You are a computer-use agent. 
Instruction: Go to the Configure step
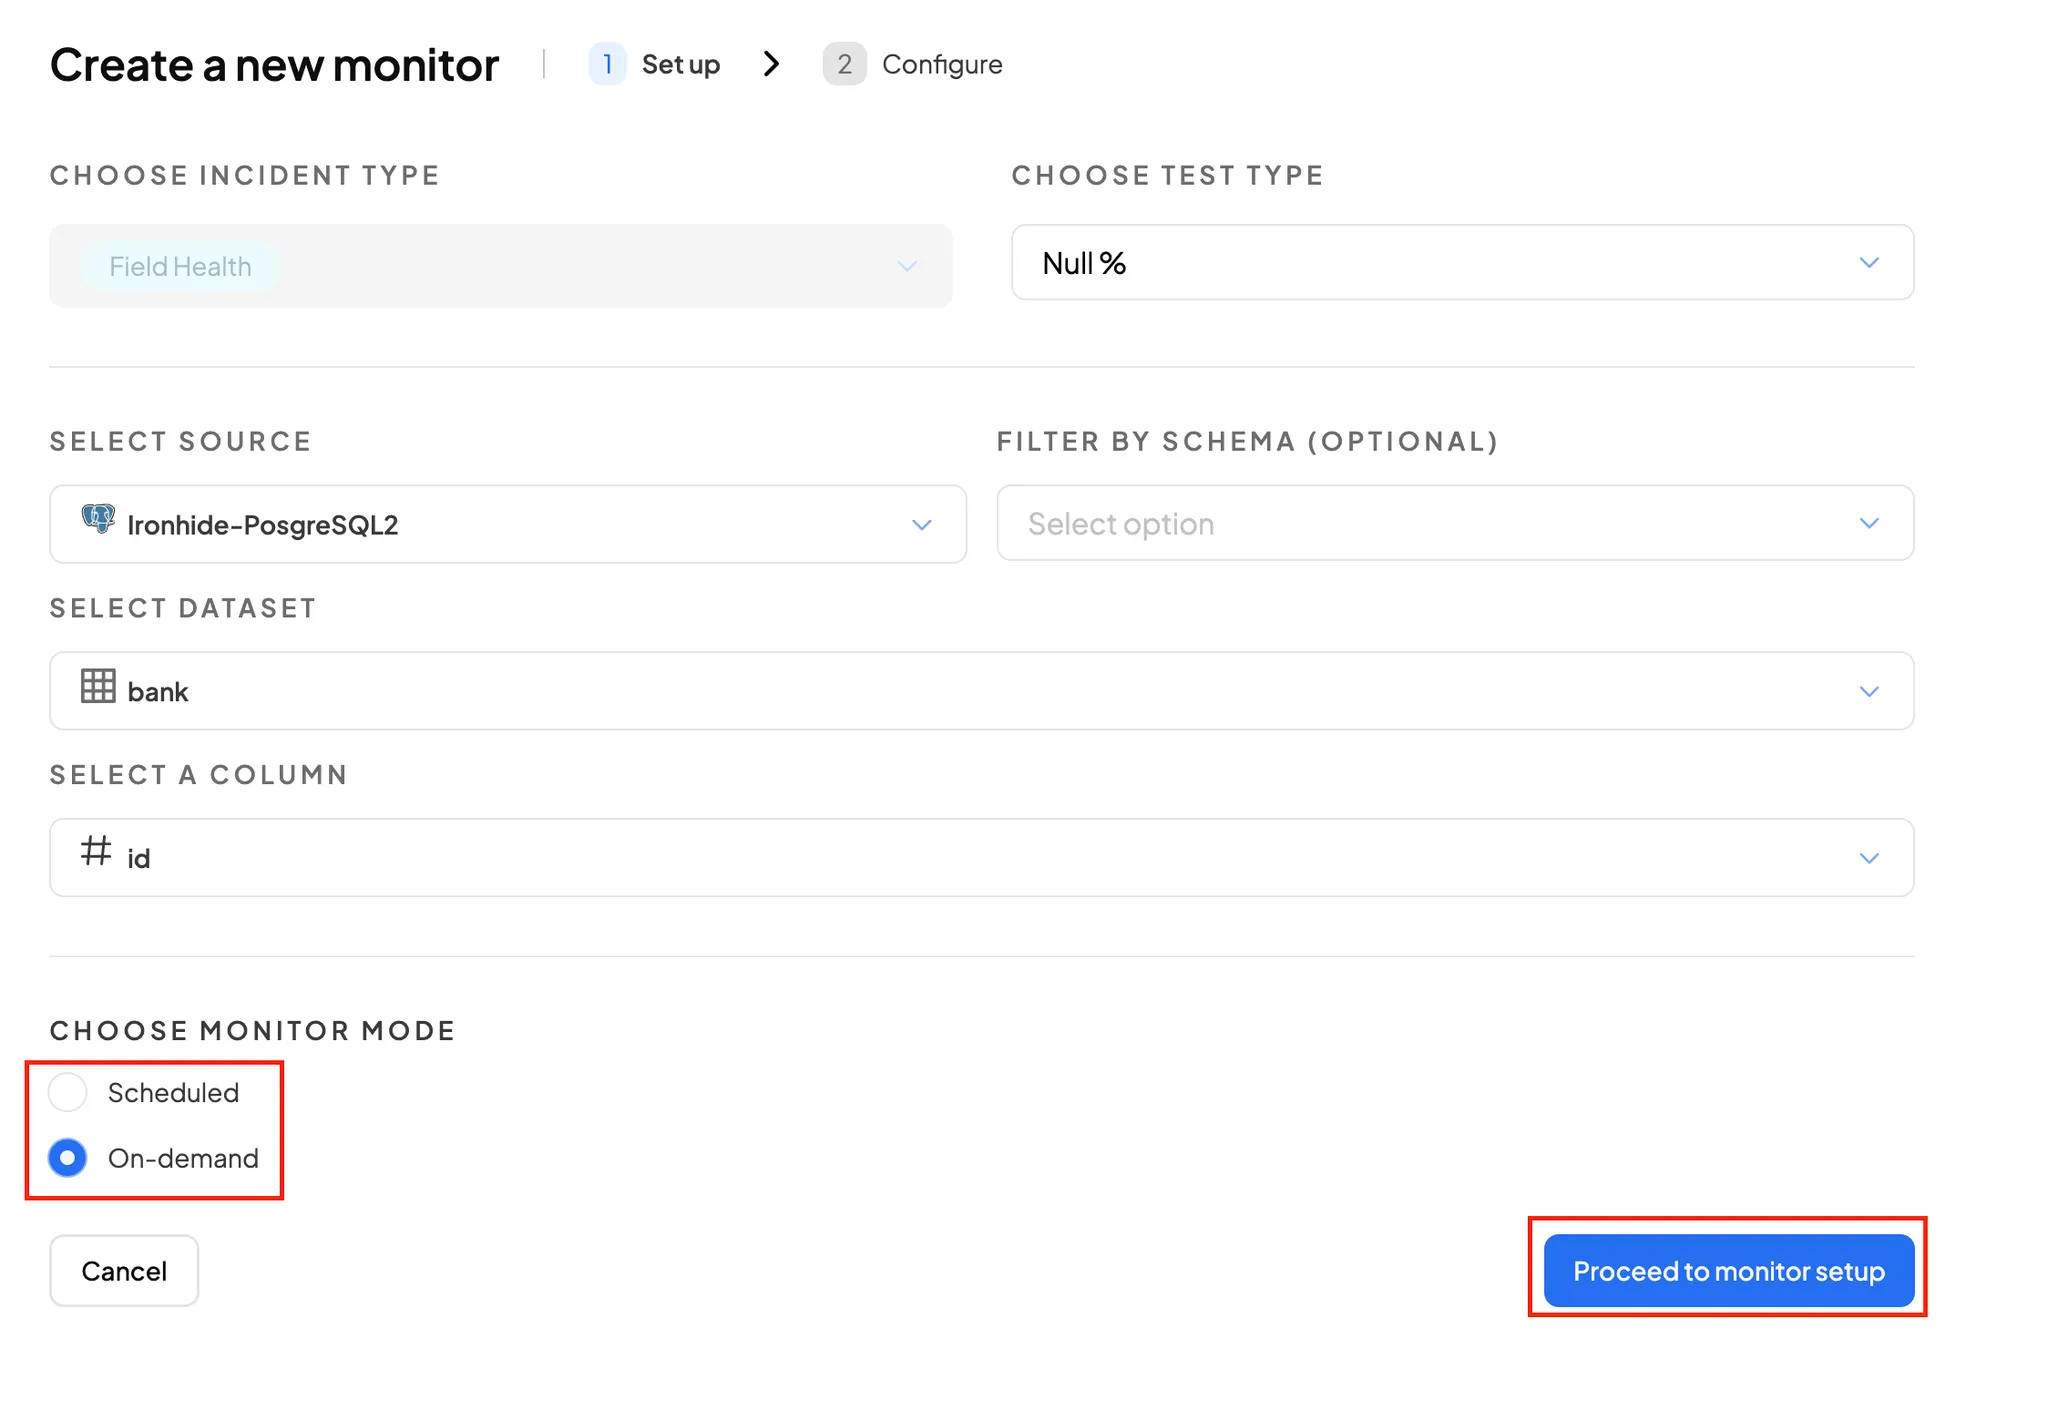pyautogui.click(x=941, y=64)
